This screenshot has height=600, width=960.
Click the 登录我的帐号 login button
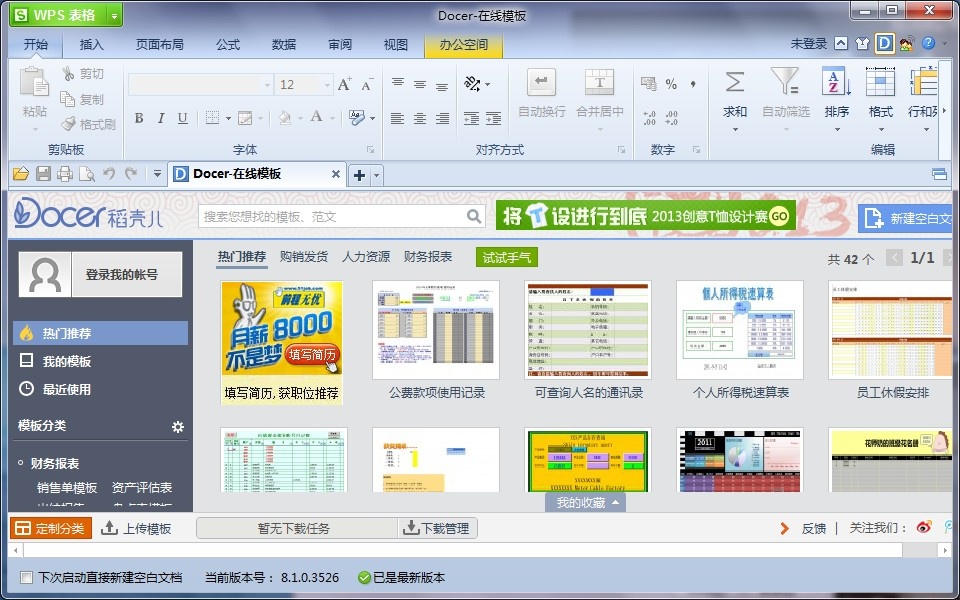click(x=122, y=274)
